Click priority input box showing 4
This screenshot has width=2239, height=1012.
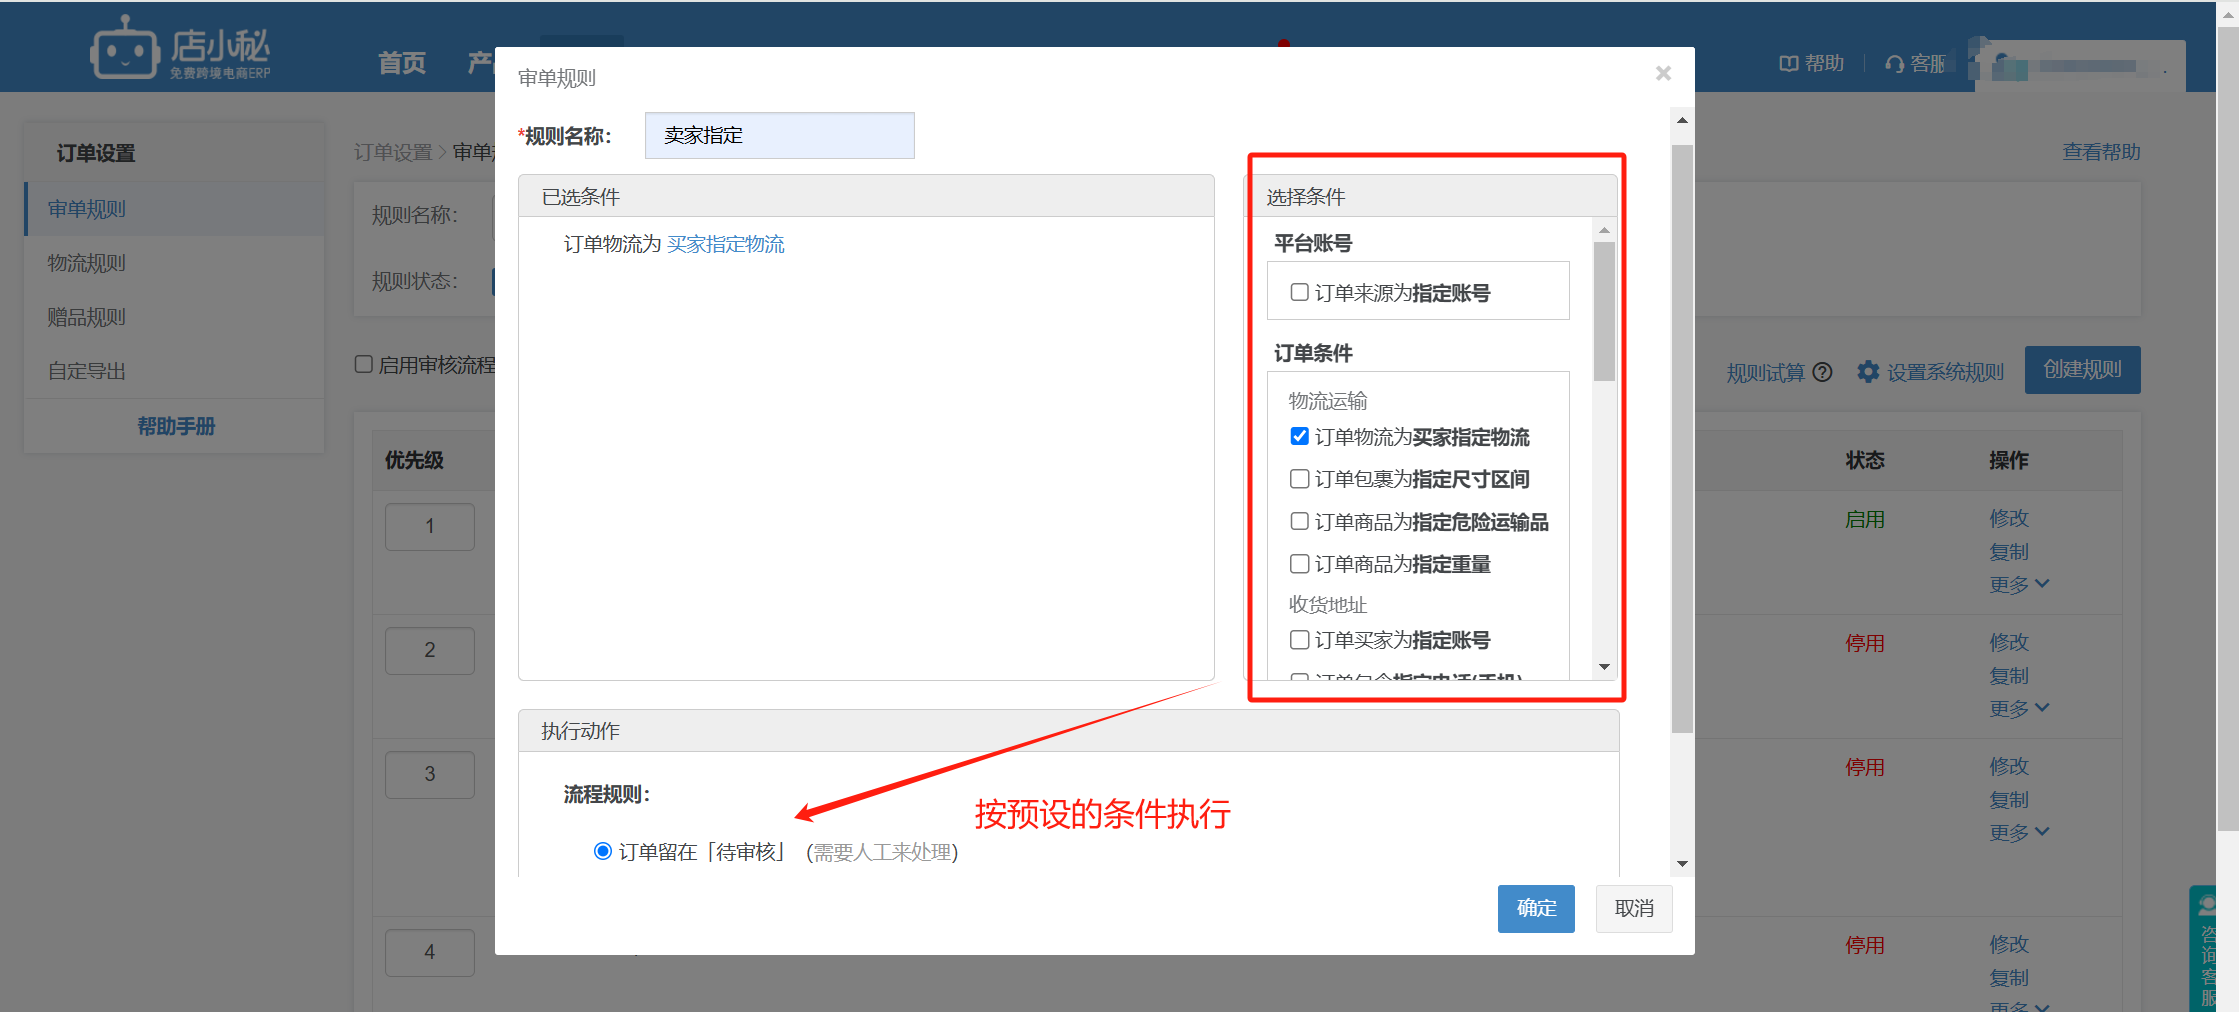(x=430, y=952)
